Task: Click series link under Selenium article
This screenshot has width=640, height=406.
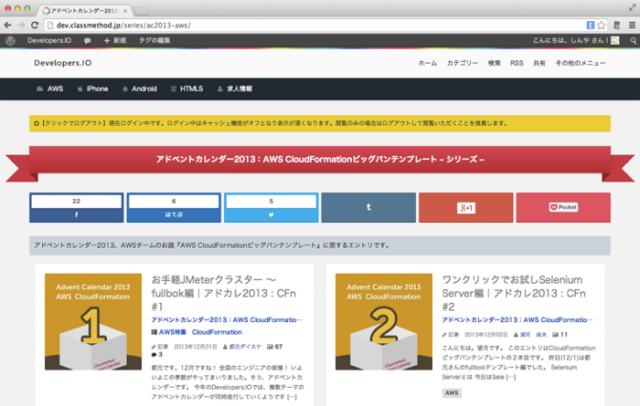Action: (x=517, y=320)
